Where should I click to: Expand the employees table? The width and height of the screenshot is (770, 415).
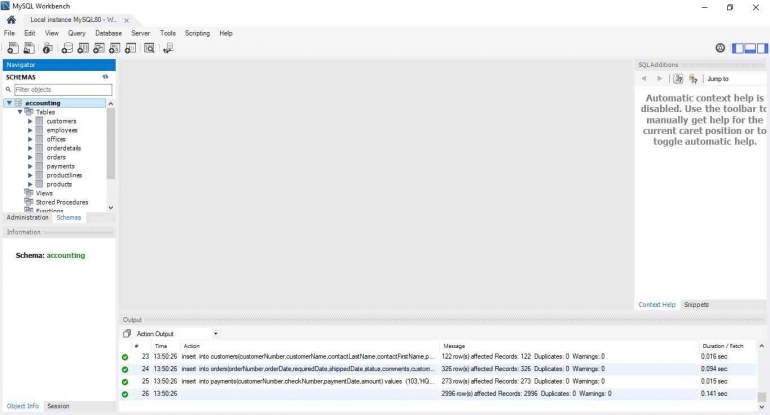(x=30, y=130)
